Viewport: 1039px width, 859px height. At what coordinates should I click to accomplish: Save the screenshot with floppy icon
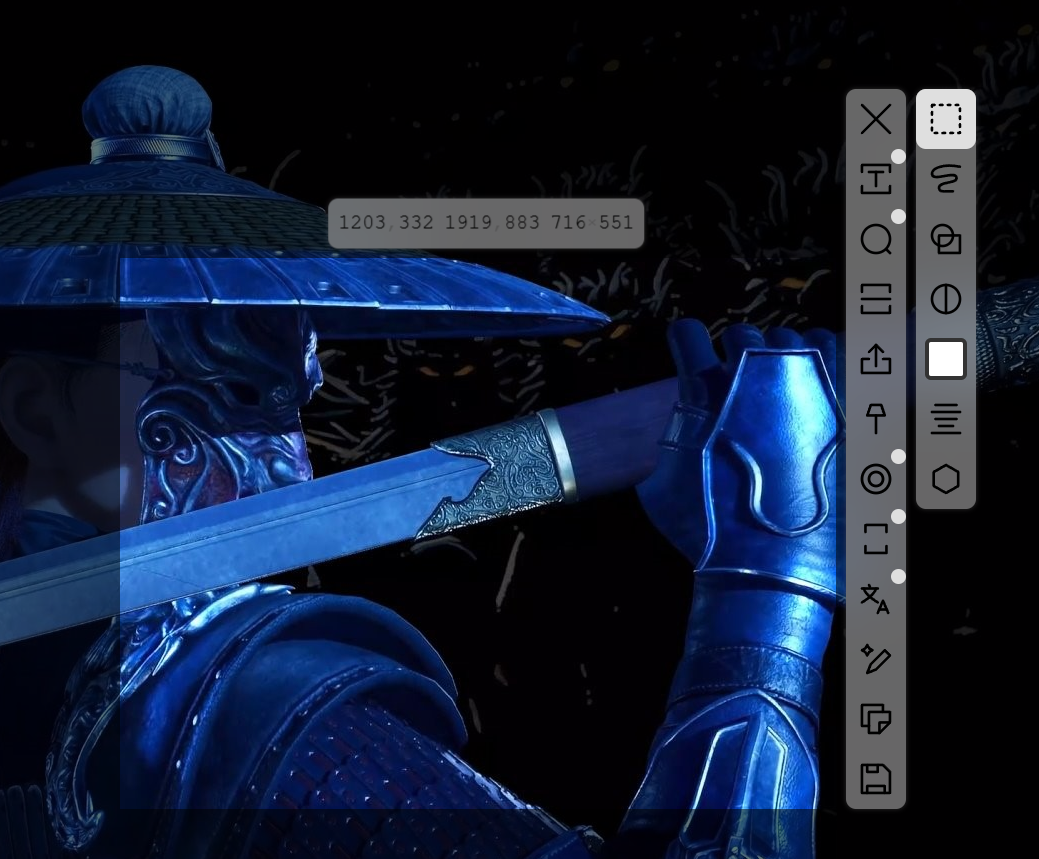click(876, 779)
